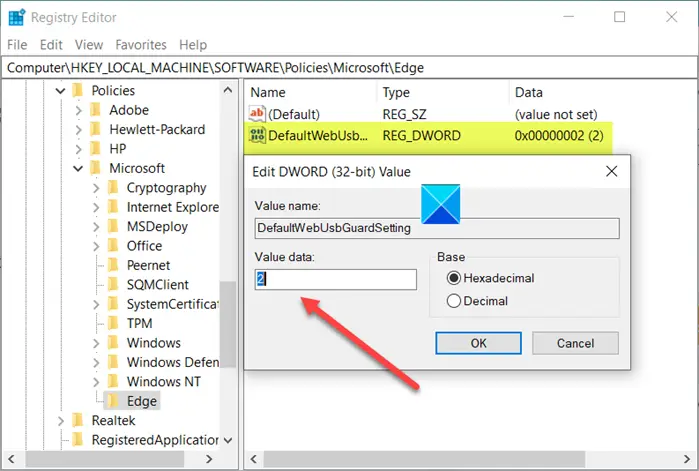699x471 pixels.
Task: Expand the Realtek tree node
Action: coord(61,421)
